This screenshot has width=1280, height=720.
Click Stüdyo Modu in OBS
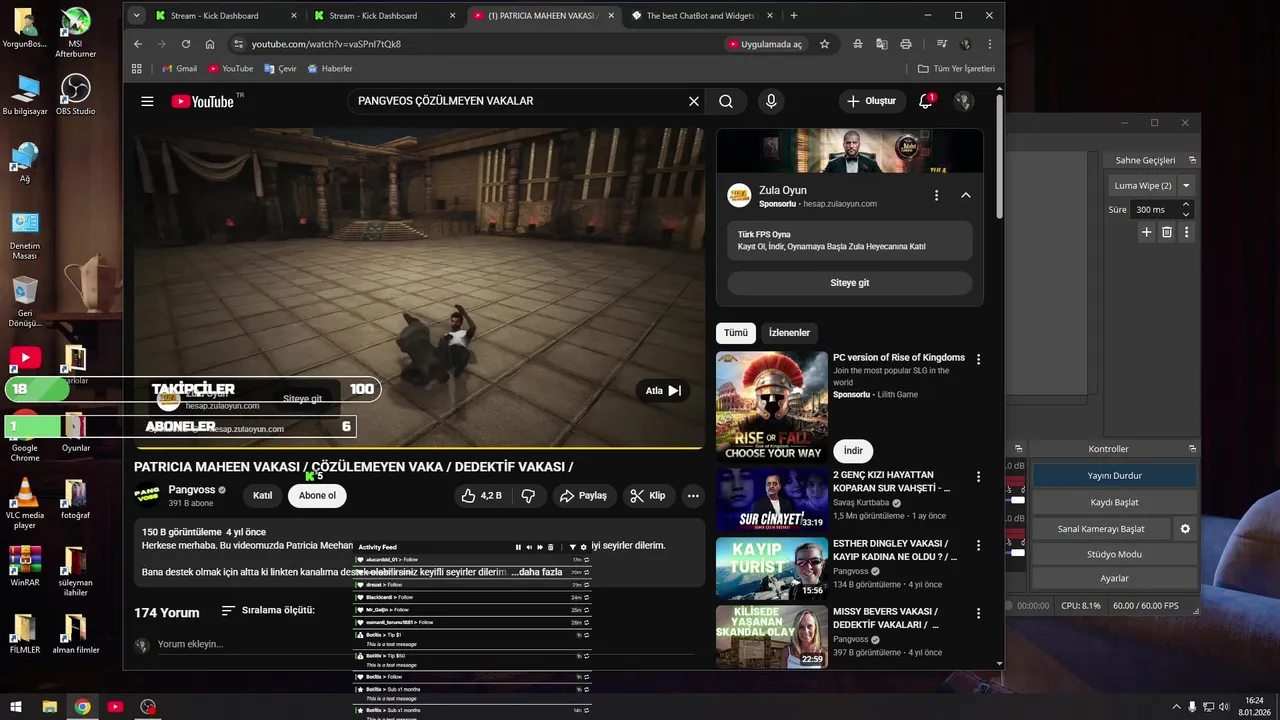click(1114, 554)
